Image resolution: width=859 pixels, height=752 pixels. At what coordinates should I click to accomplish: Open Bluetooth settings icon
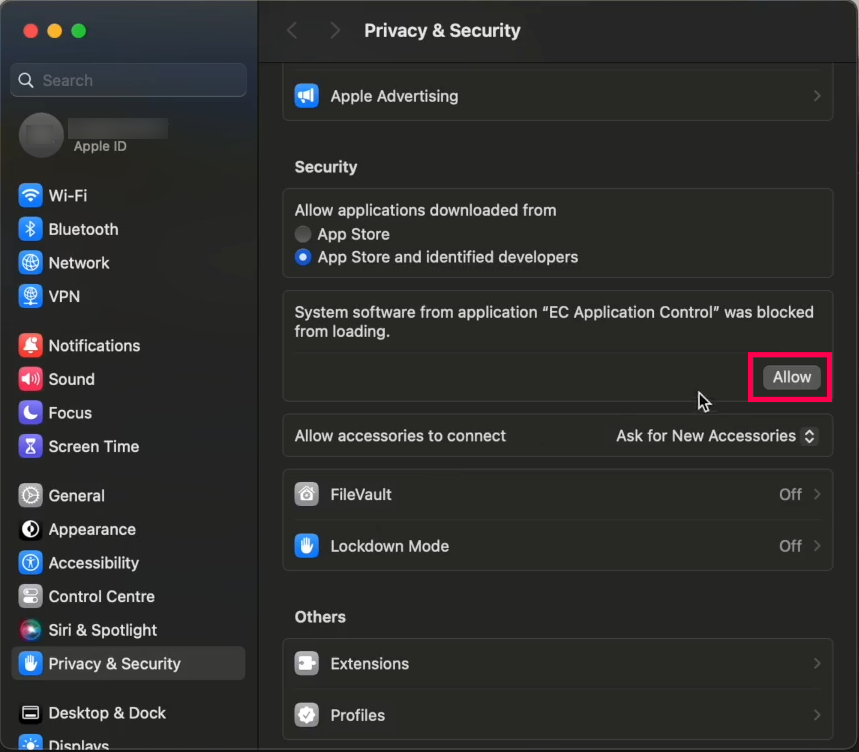(30, 229)
